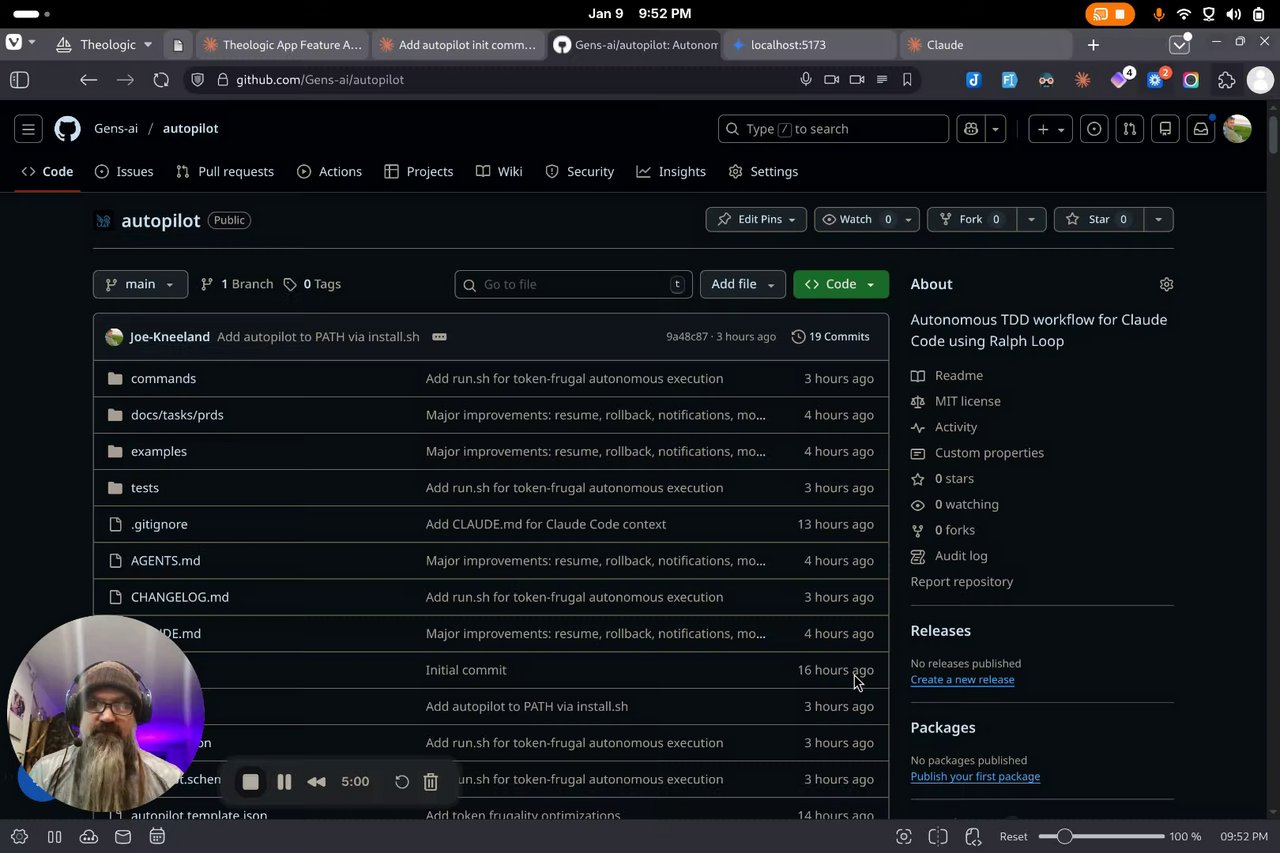The height and width of the screenshot is (853, 1280).
Task: Open the About section settings gear
Action: (1166, 284)
